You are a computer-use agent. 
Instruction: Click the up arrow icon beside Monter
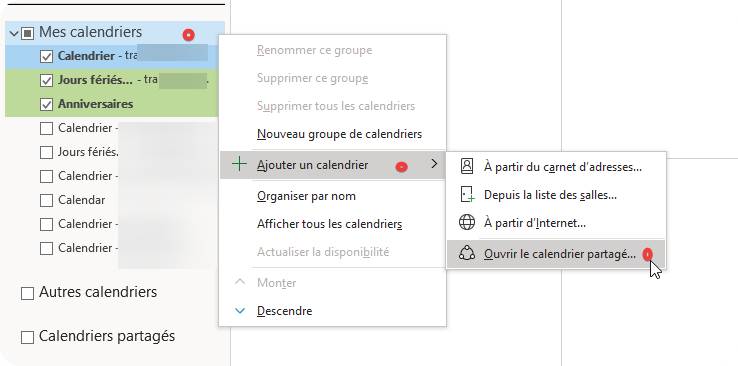[x=240, y=282]
